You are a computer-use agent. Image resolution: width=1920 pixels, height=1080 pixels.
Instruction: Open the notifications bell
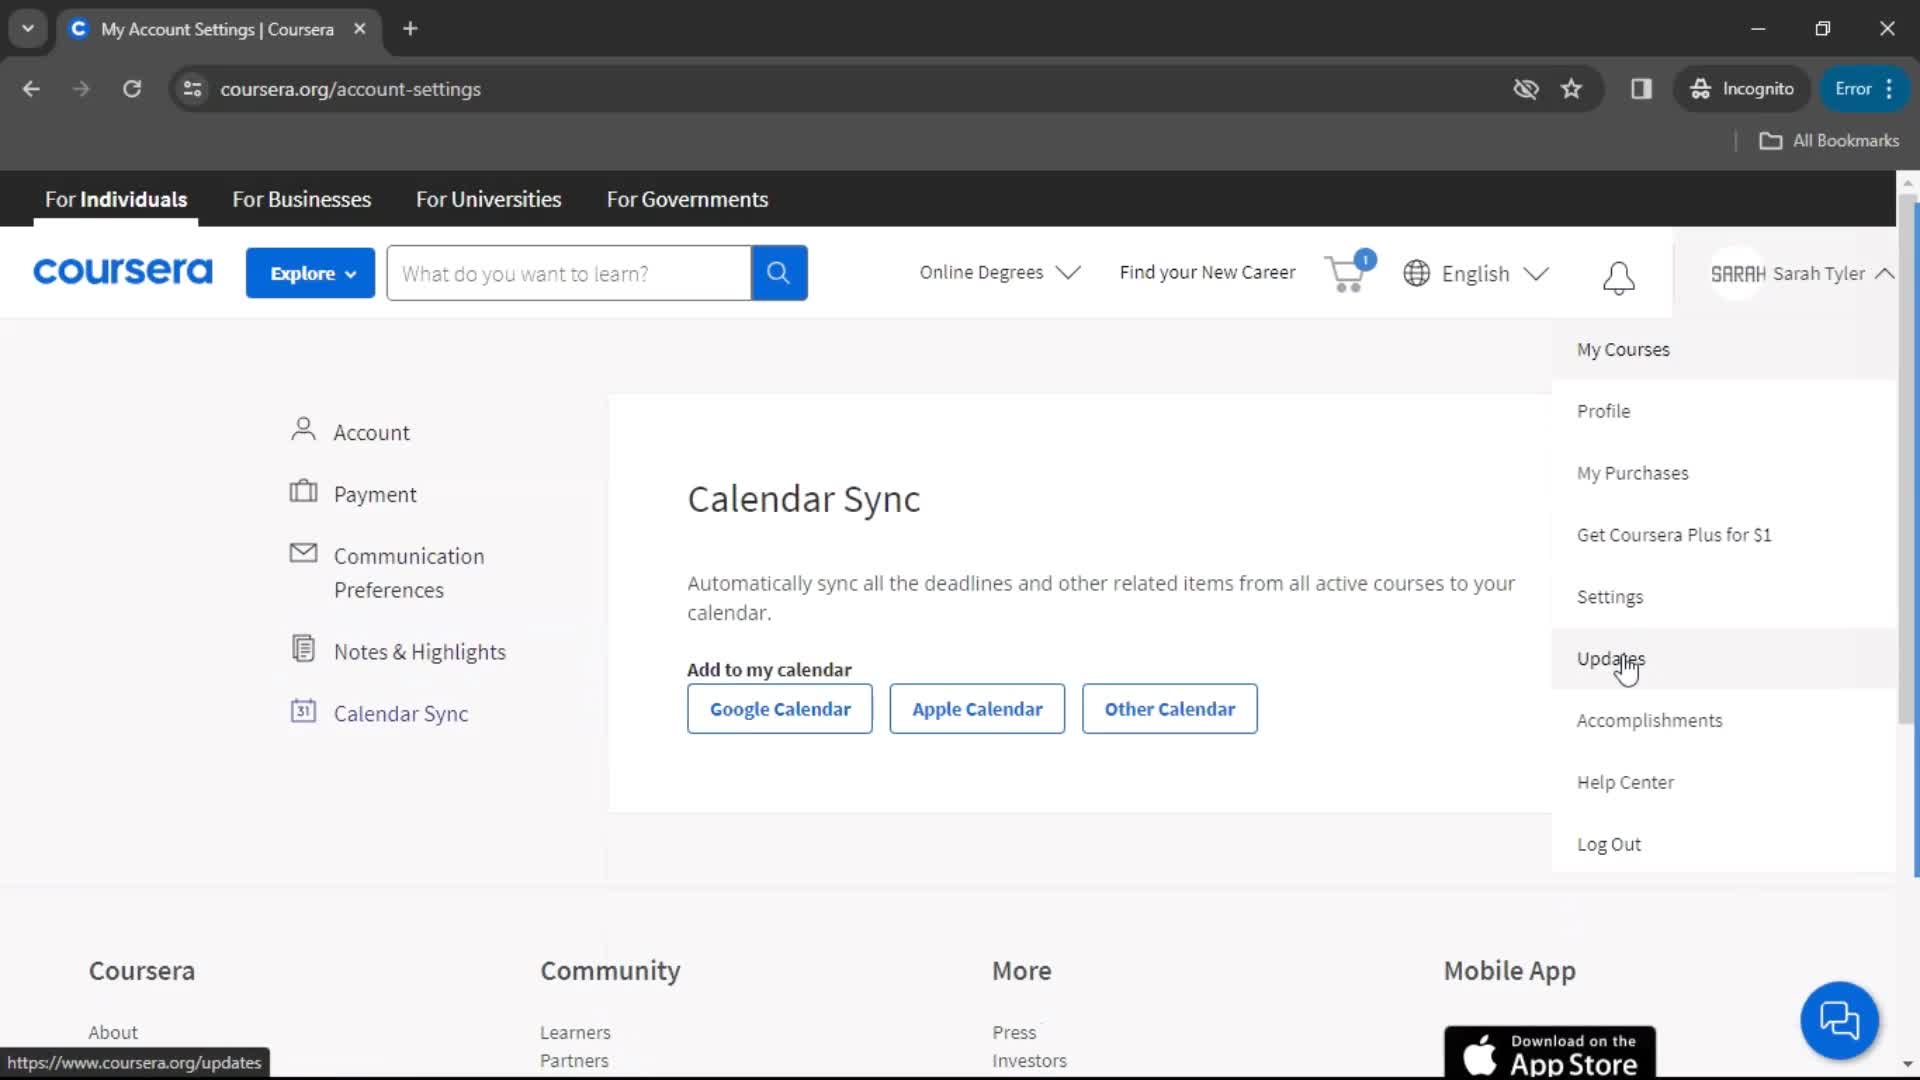1618,277
